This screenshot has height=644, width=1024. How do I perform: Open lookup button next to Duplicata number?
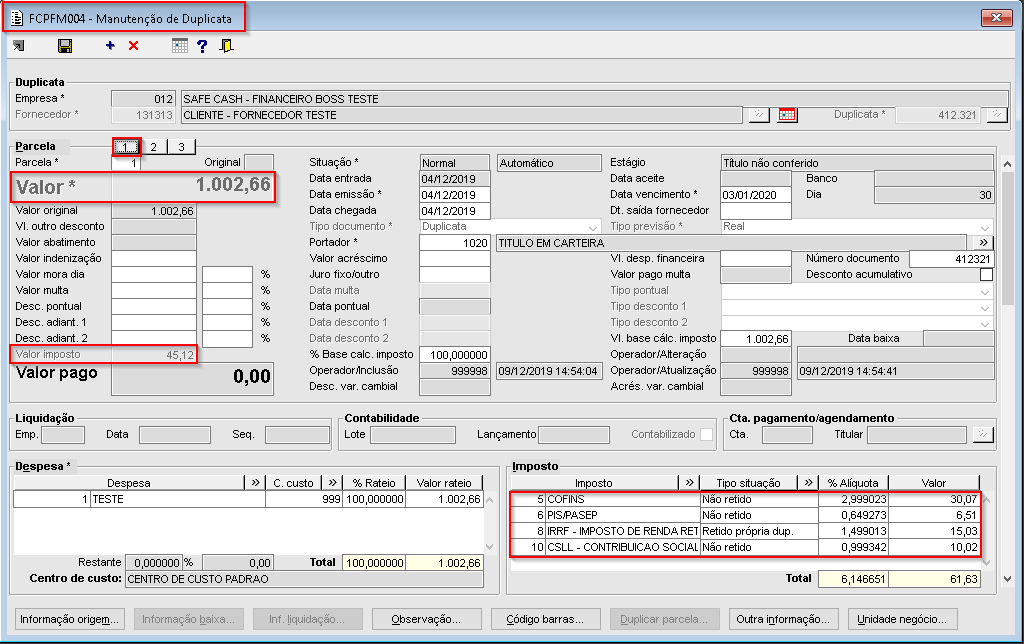[x=995, y=115]
